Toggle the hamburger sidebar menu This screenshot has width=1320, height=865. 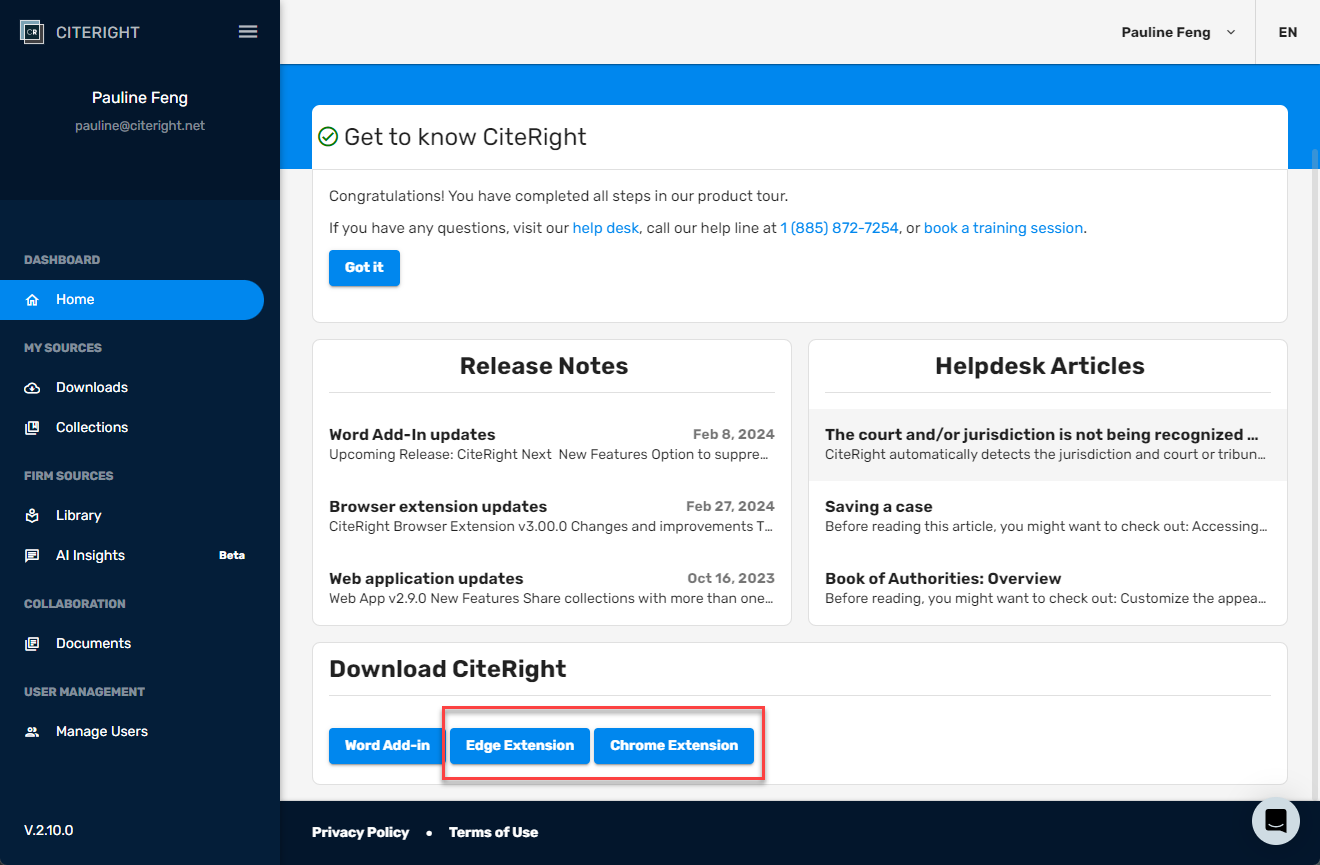coord(248,32)
